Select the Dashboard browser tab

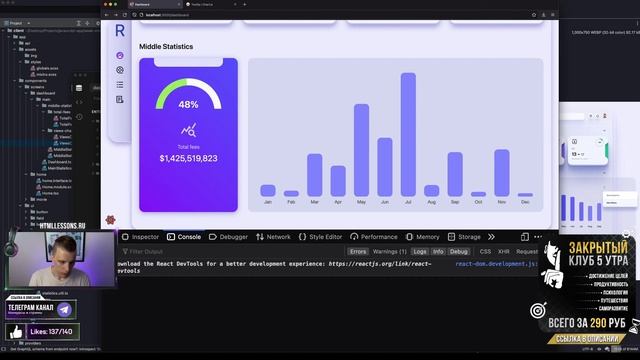click(154, 4)
